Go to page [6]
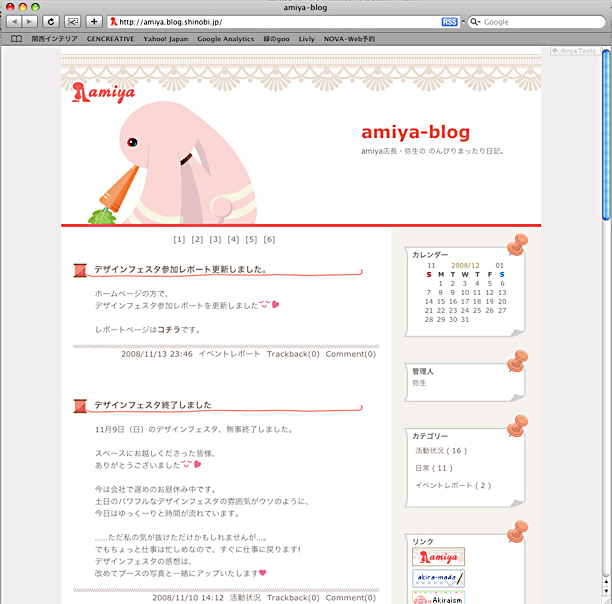Image resolution: width=612 pixels, height=604 pixels. pos(269,239)
